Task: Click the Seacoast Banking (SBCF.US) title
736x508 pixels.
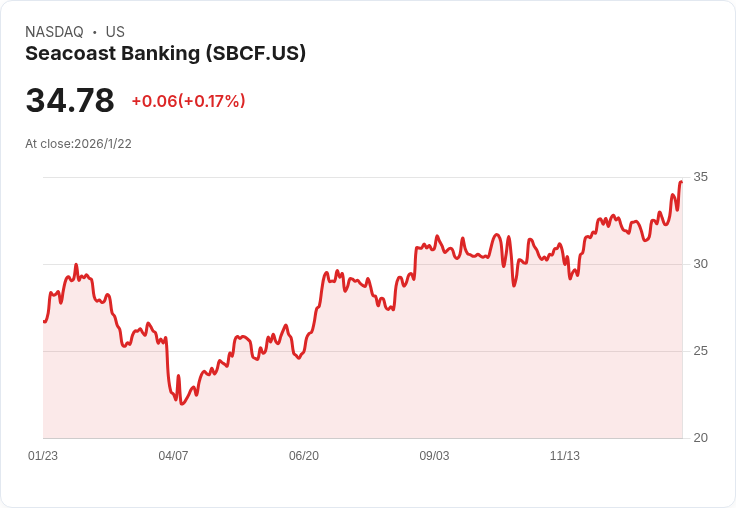Action: tap(165, 54)
